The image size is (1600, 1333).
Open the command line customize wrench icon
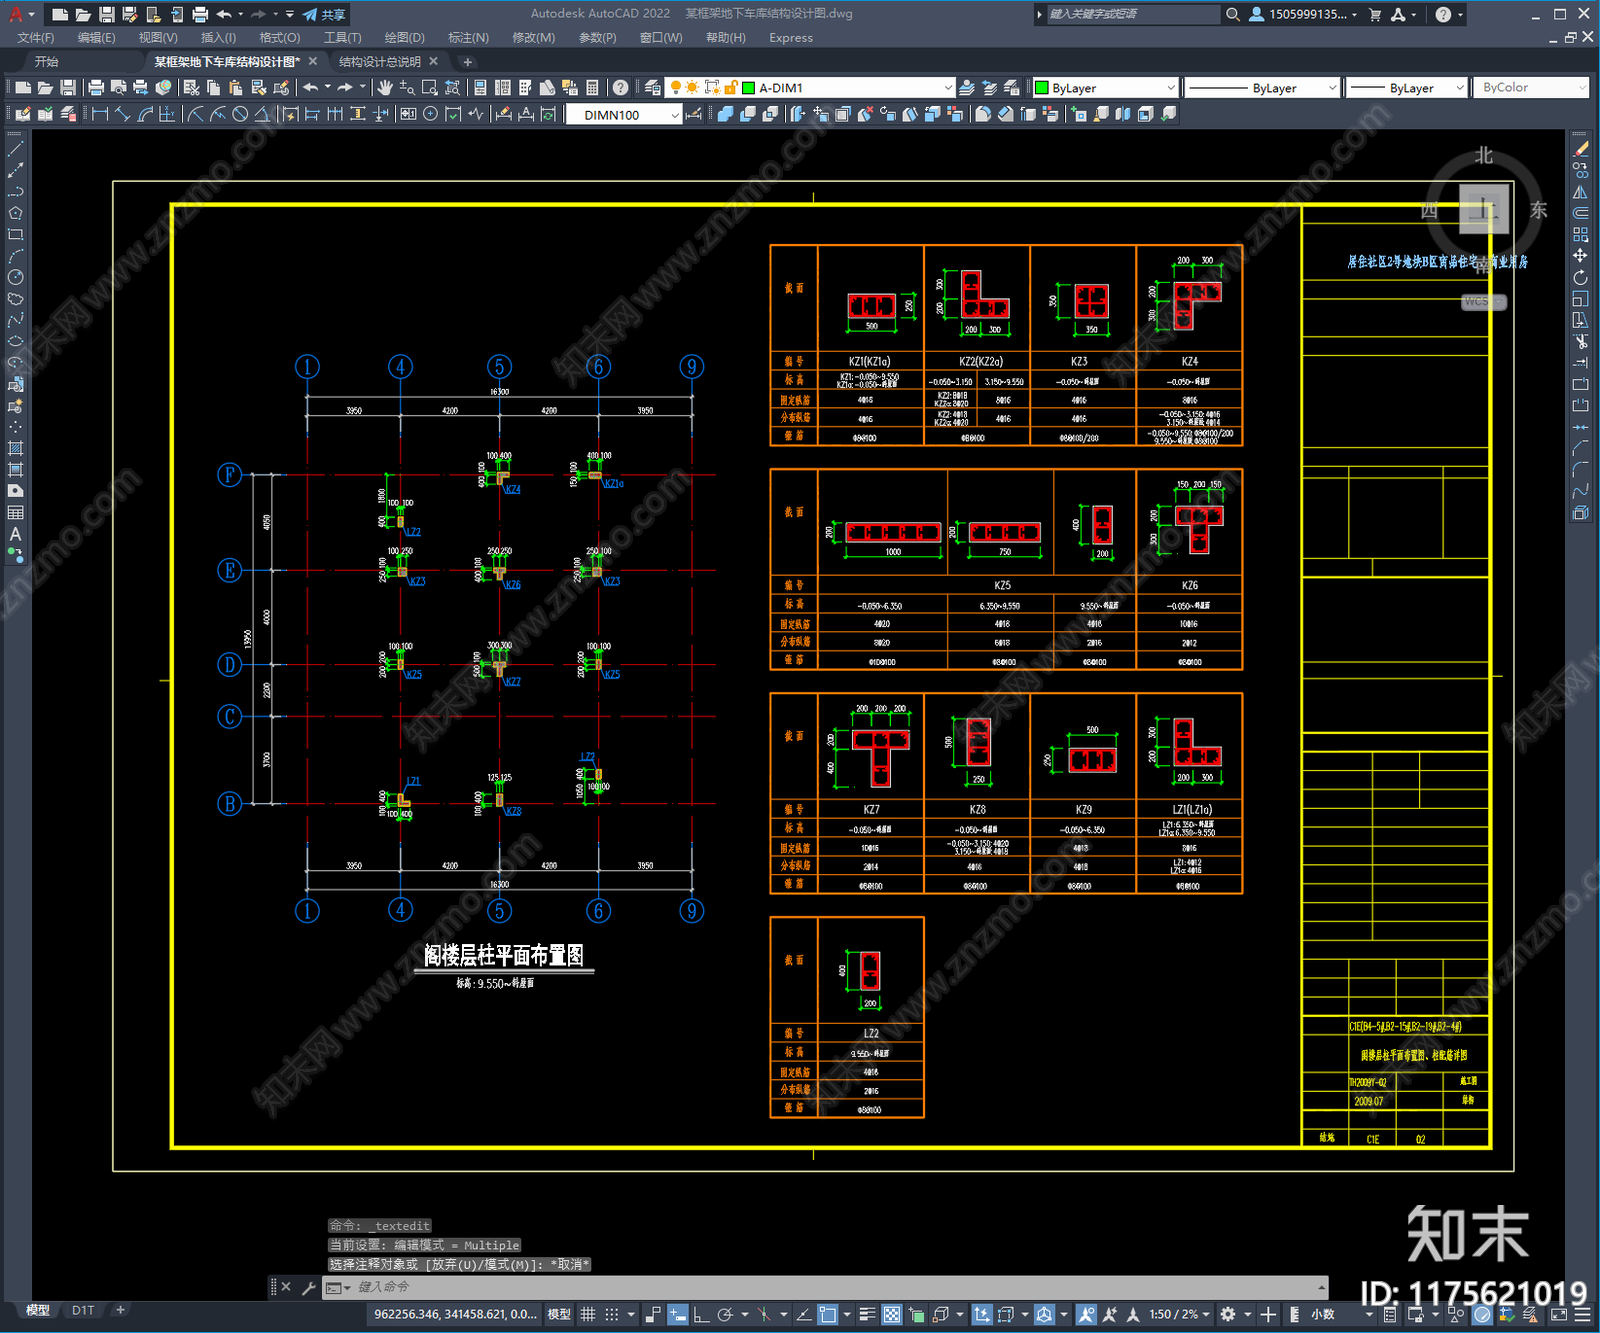pos(308,1287)
